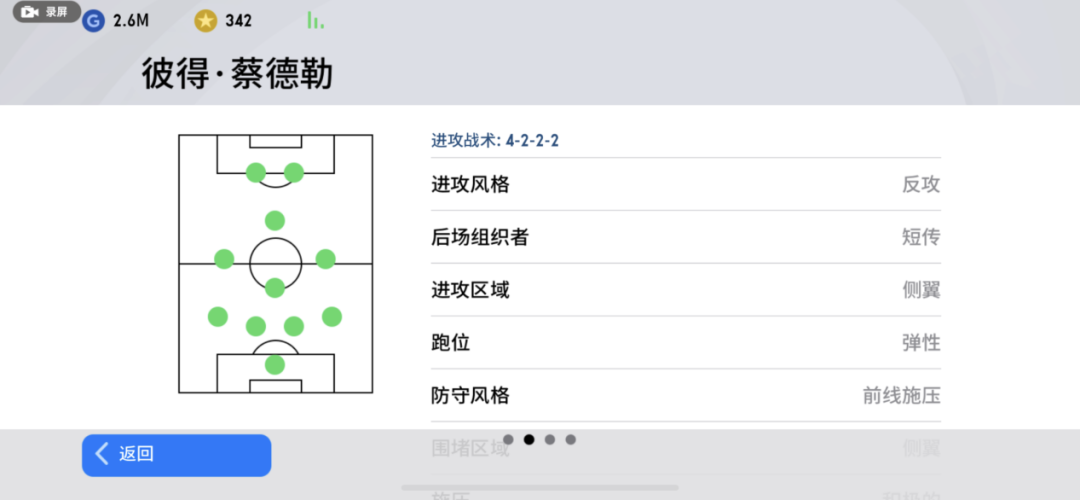
Task: Select the first page indicator dot
Action: pyautogui.click(x=508, y=439)
